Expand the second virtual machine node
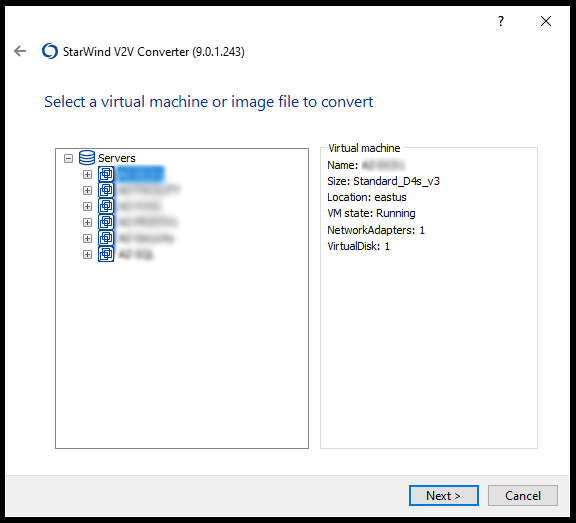The image size is (576, 523). tap(87, 190)
